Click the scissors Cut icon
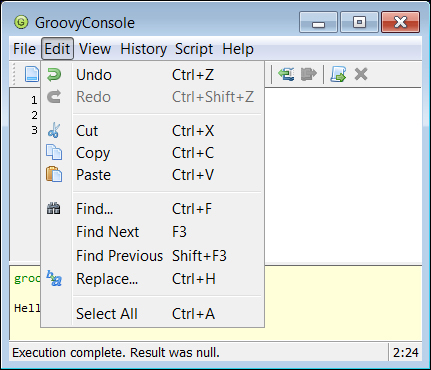This screenshot has width=431, height=370. [54, 130]
